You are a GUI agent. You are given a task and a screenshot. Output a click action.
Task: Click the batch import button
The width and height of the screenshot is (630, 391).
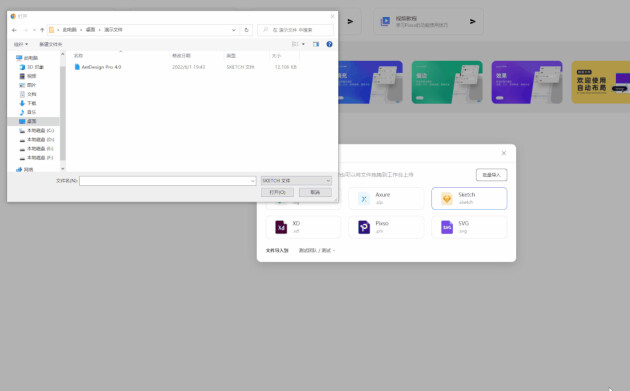491,175
